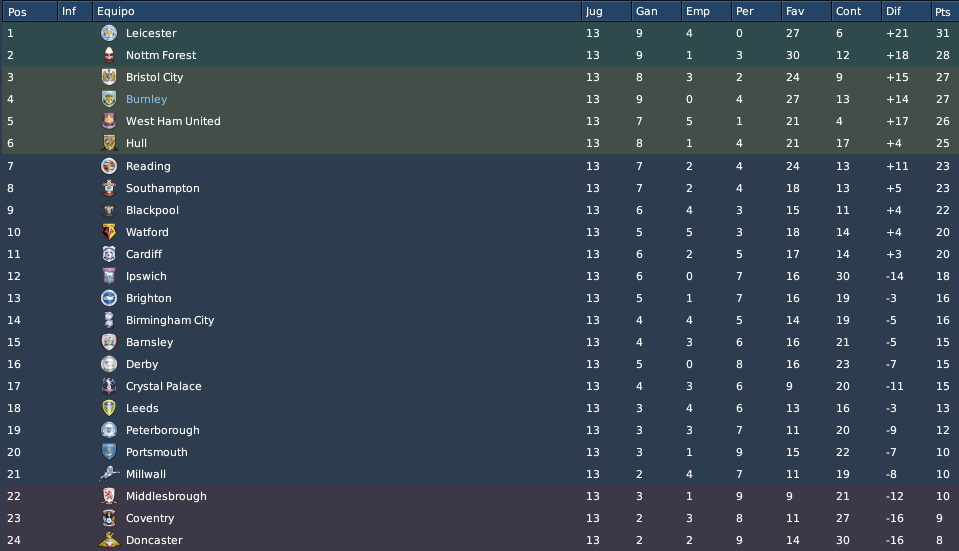Select the Middlesbrough table row
Image resolution: width=959 pixels, height=551 pixels.
(x=480, y=496)
